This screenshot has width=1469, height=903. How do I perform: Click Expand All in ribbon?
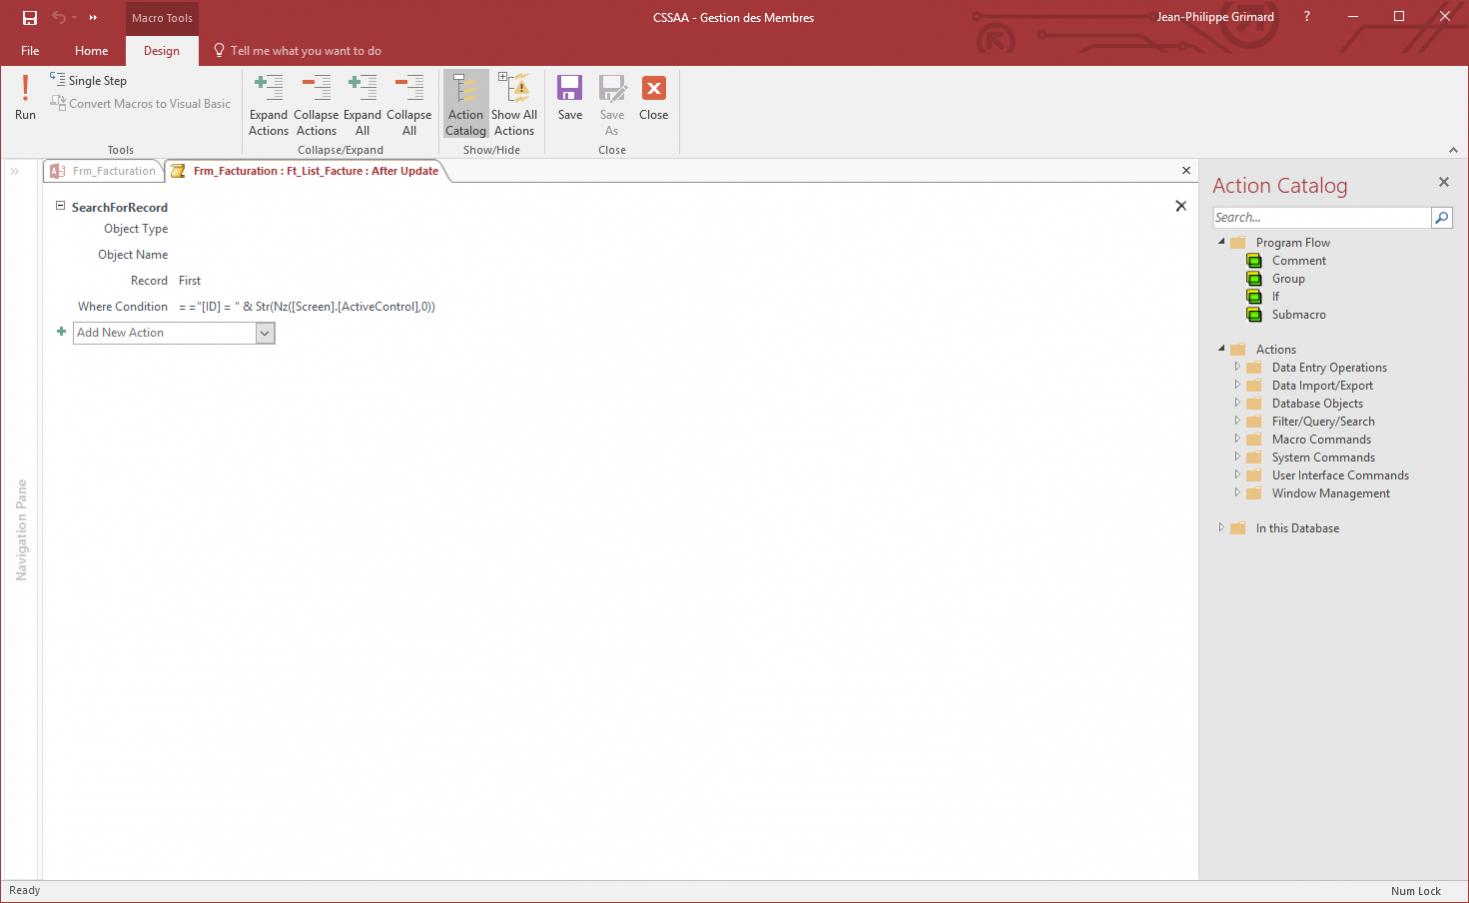(362, 104)
